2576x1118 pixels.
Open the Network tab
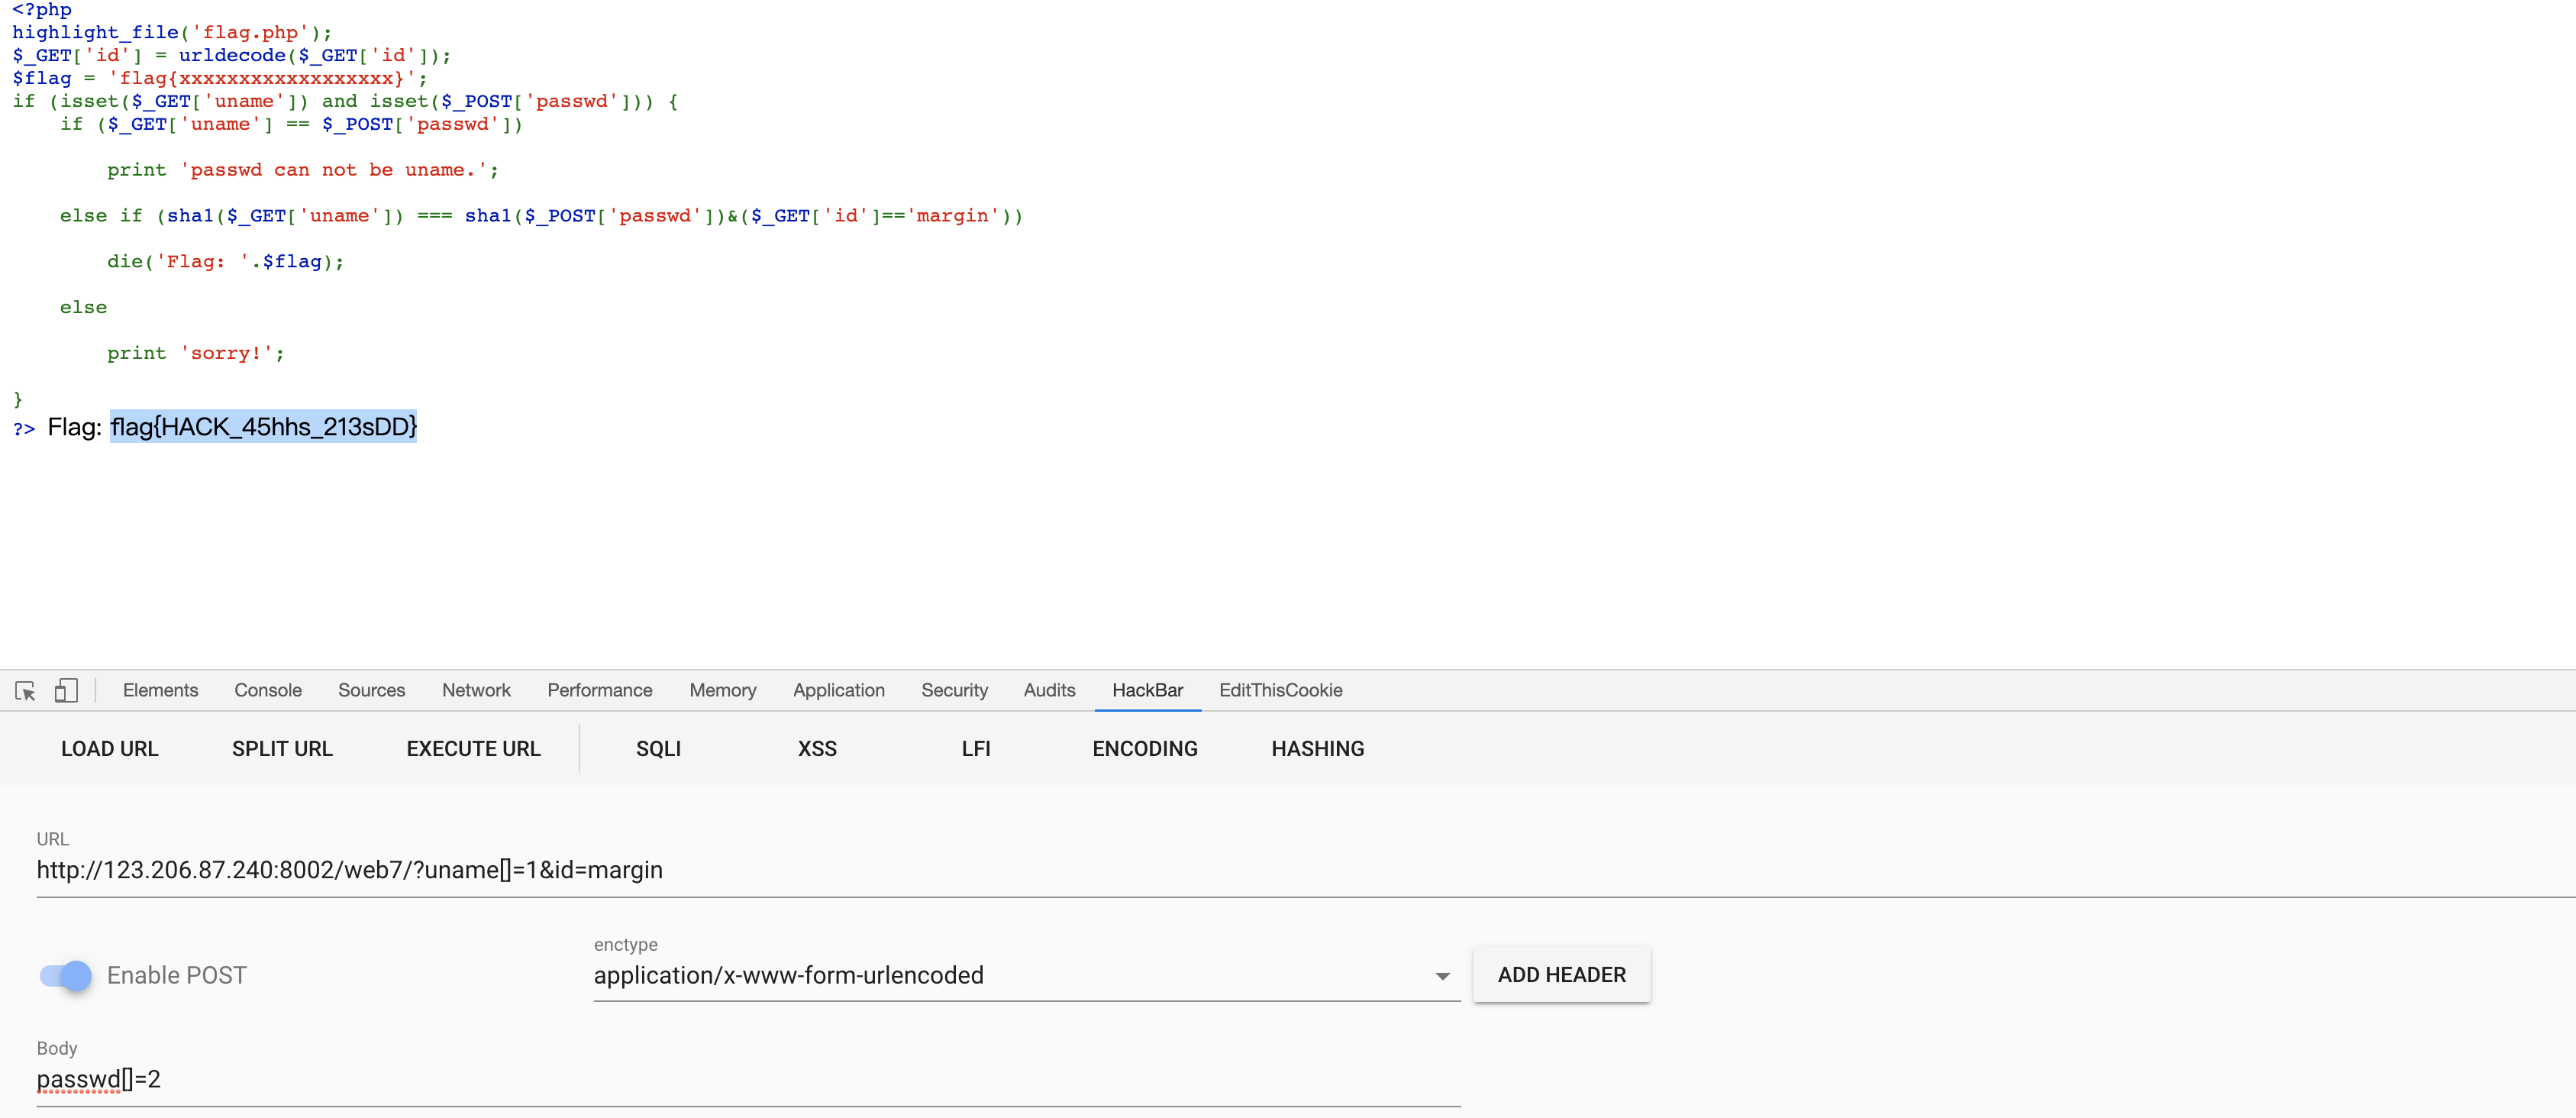476,690
